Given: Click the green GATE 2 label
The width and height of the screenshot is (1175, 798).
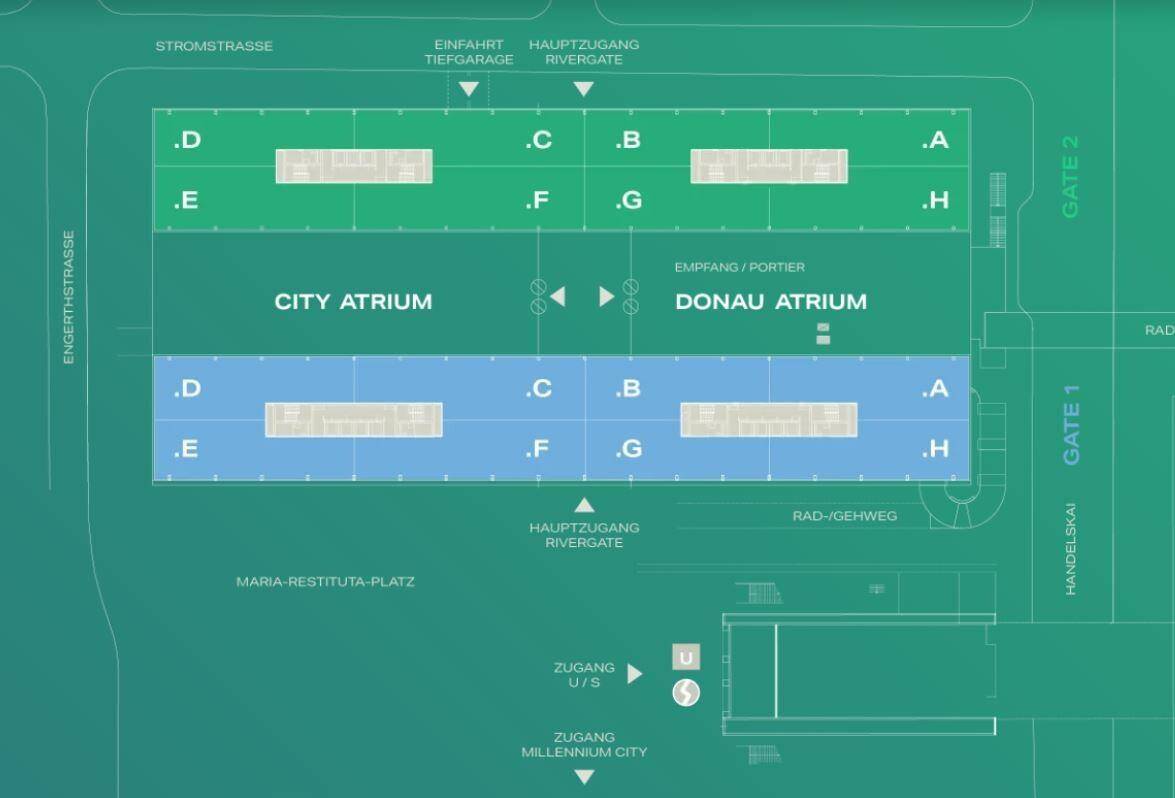Looking at the screenshot, I should (1070, 177).
